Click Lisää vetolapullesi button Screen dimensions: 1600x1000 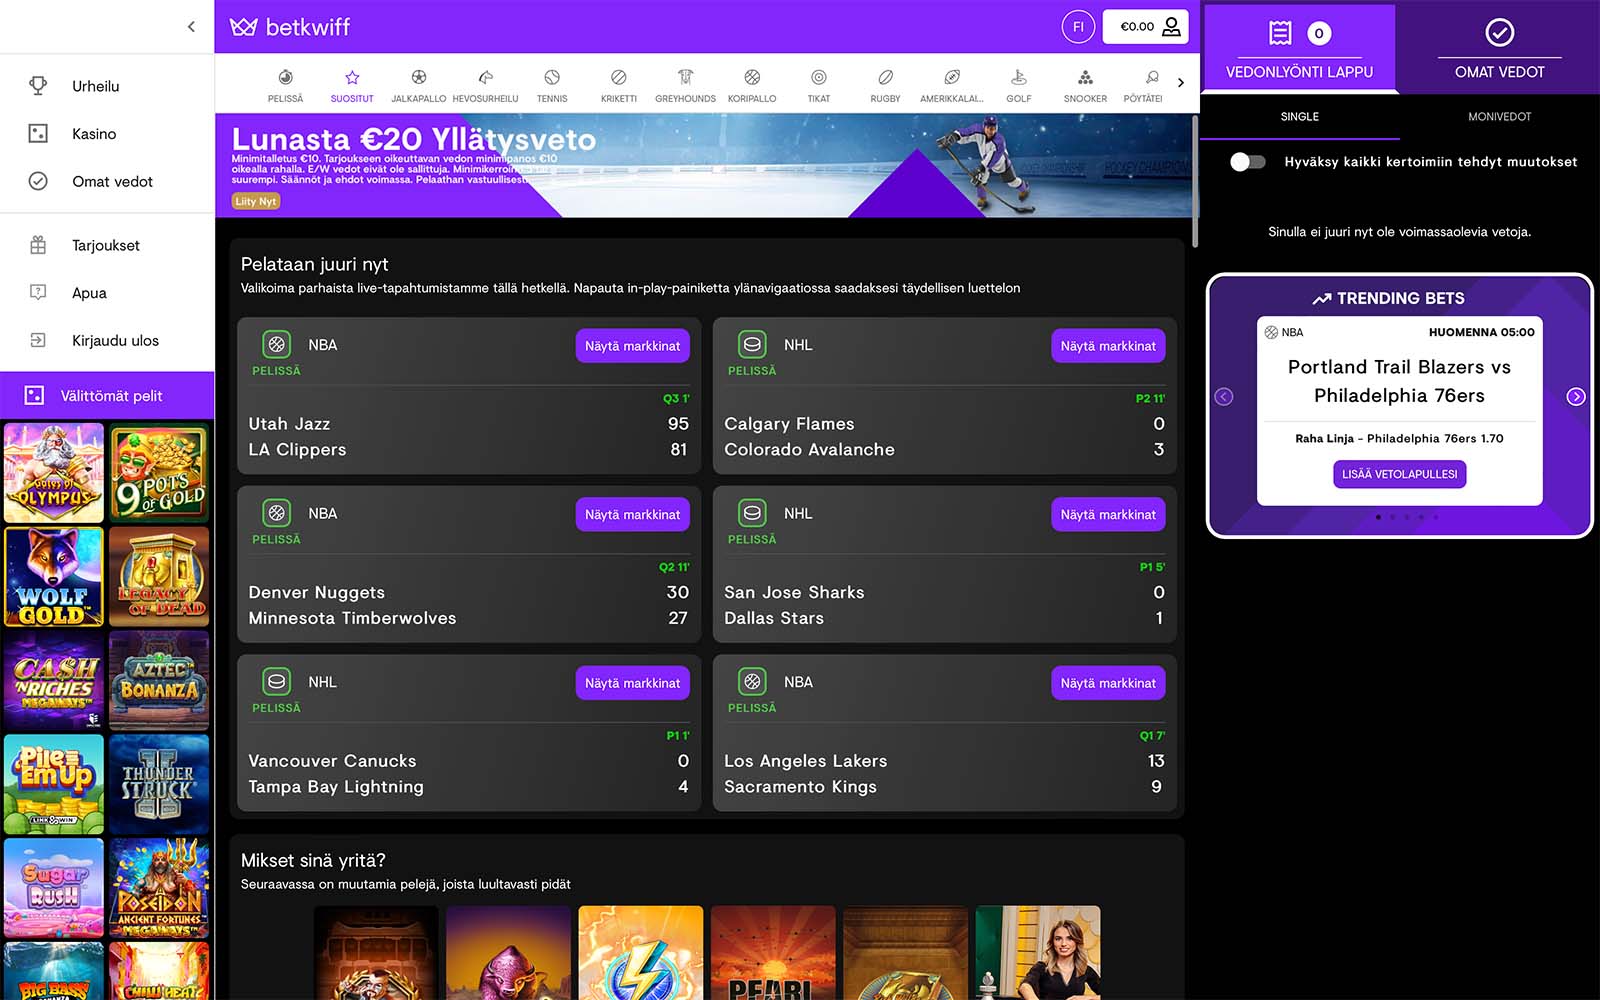[x=1400, y=474]
